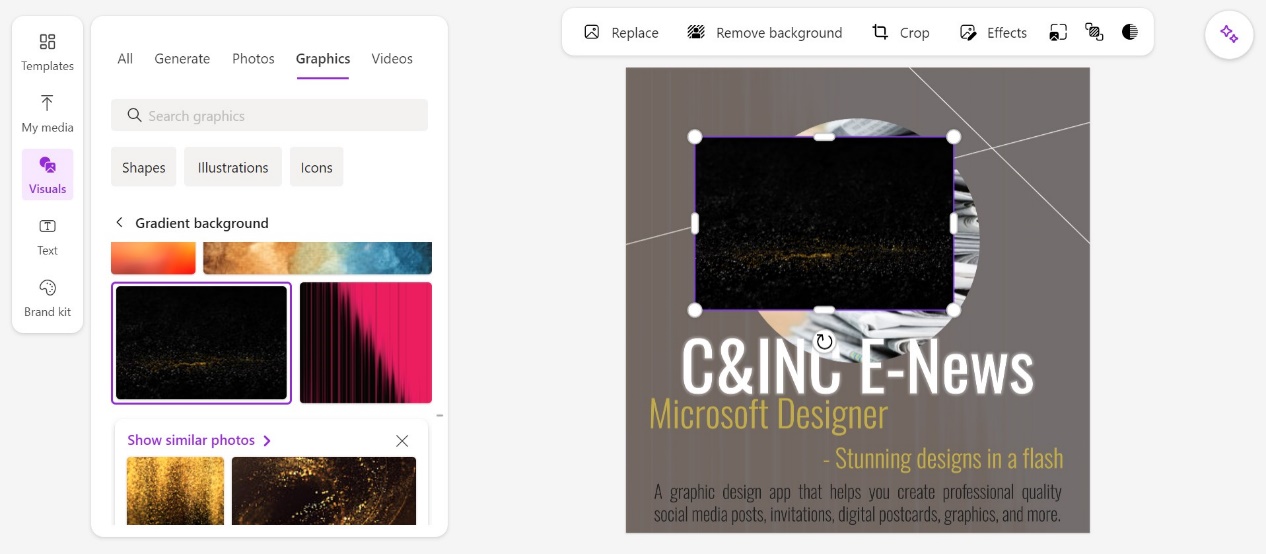
Task: Switch to the Photos tab
Action: coord(253,59)
